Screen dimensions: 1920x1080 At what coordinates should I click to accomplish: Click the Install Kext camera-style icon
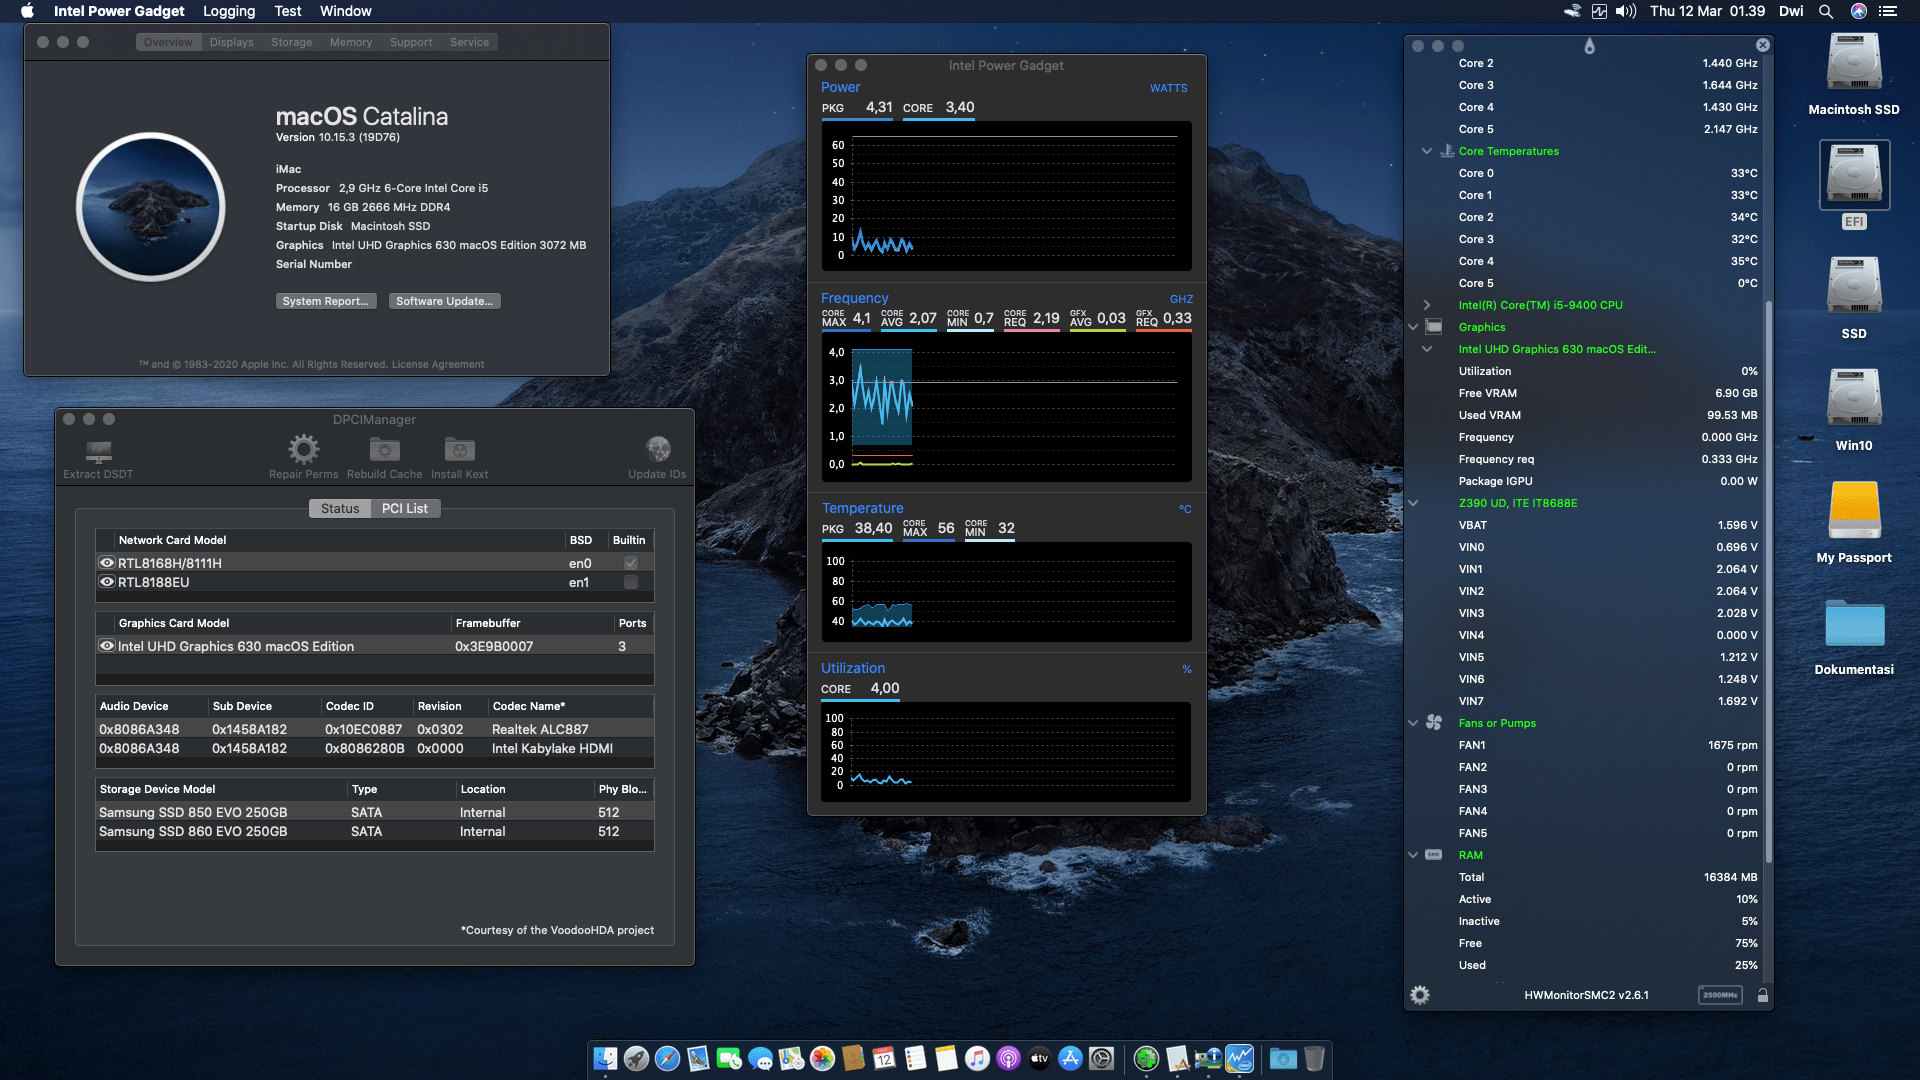click(459, 449)
